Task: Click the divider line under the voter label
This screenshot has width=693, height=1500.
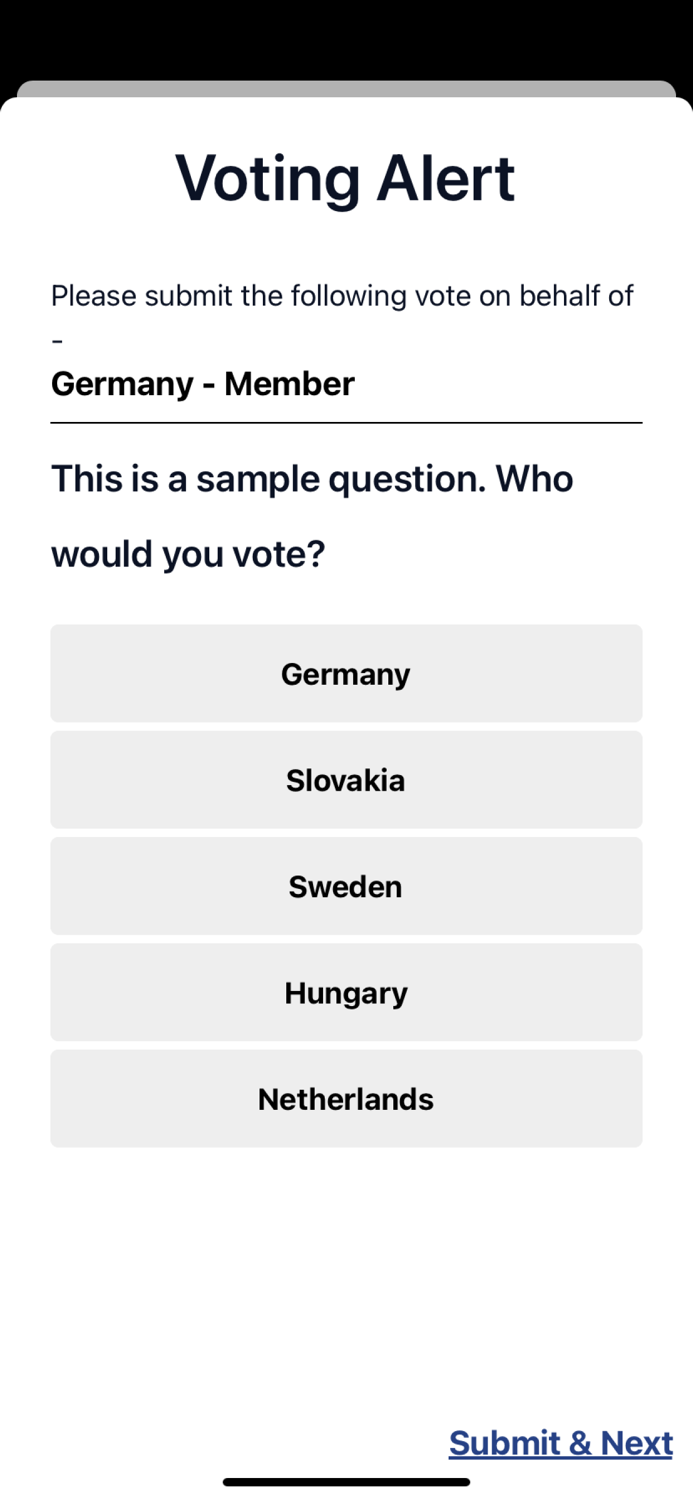Action: point(346,423)
